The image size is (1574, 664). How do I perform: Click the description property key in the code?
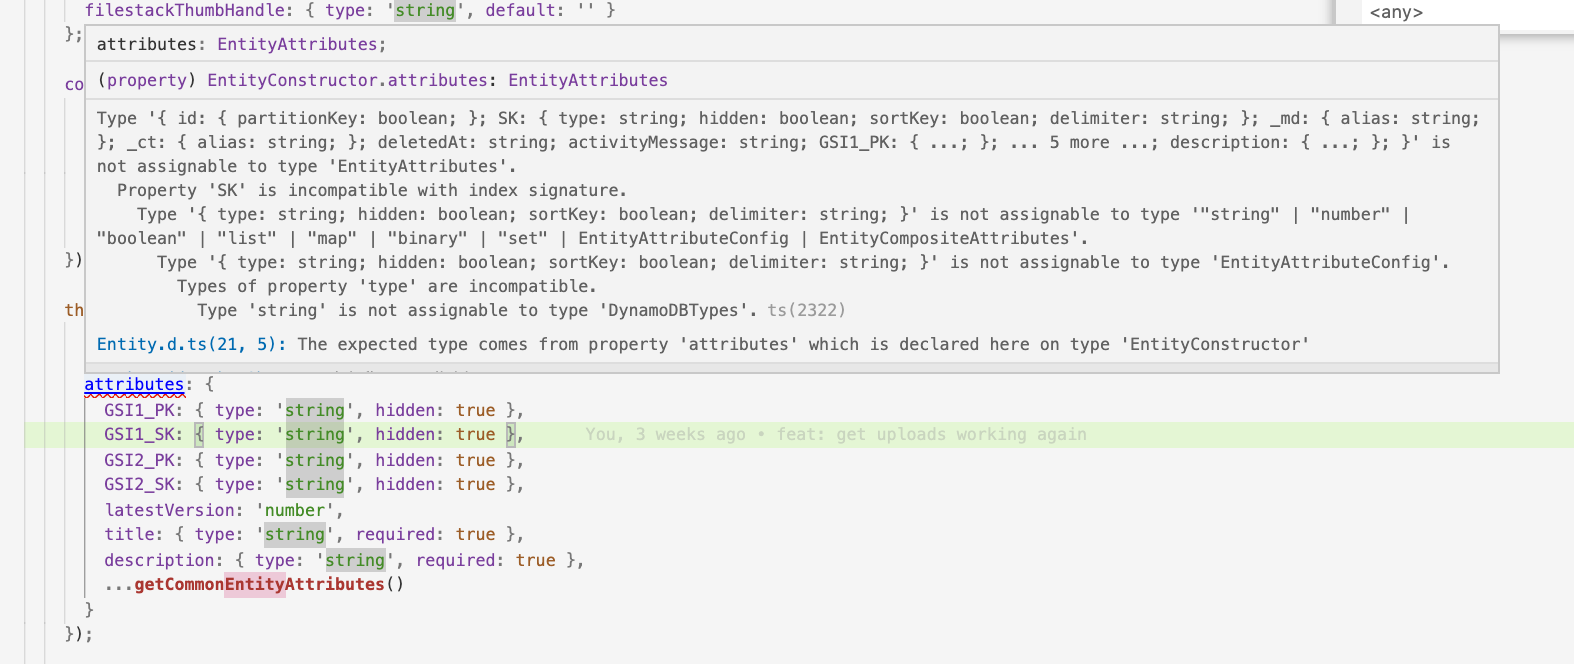pyautogui.click(x=159, y=560)
